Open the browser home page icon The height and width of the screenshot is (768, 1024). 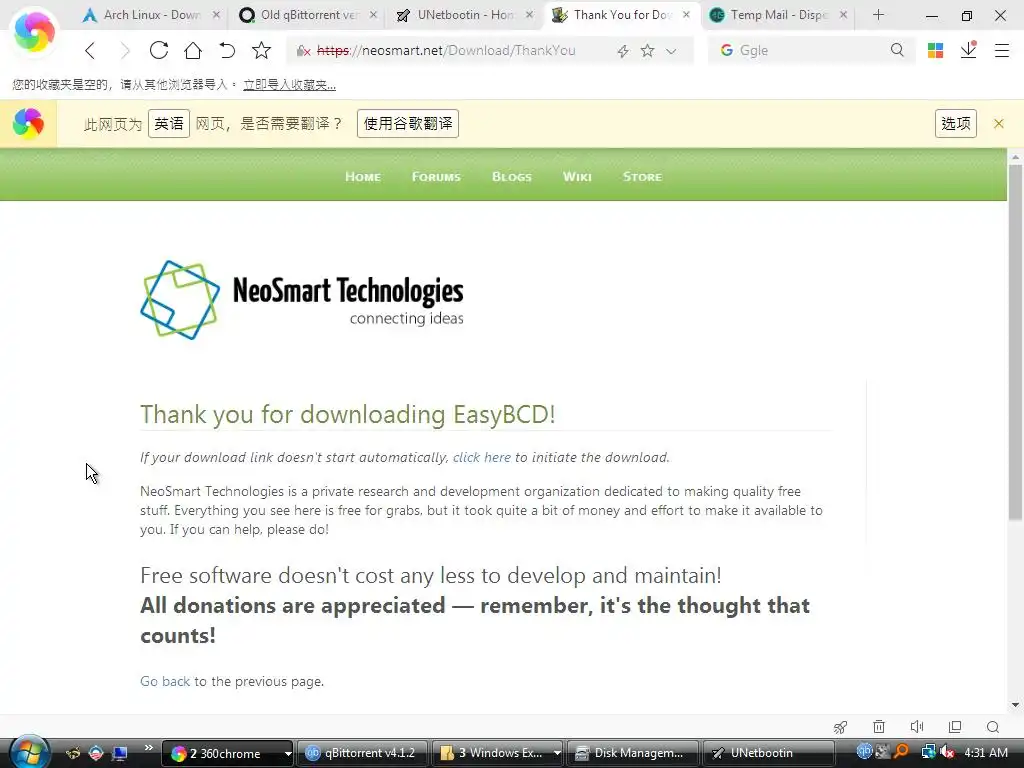point(193,50)
